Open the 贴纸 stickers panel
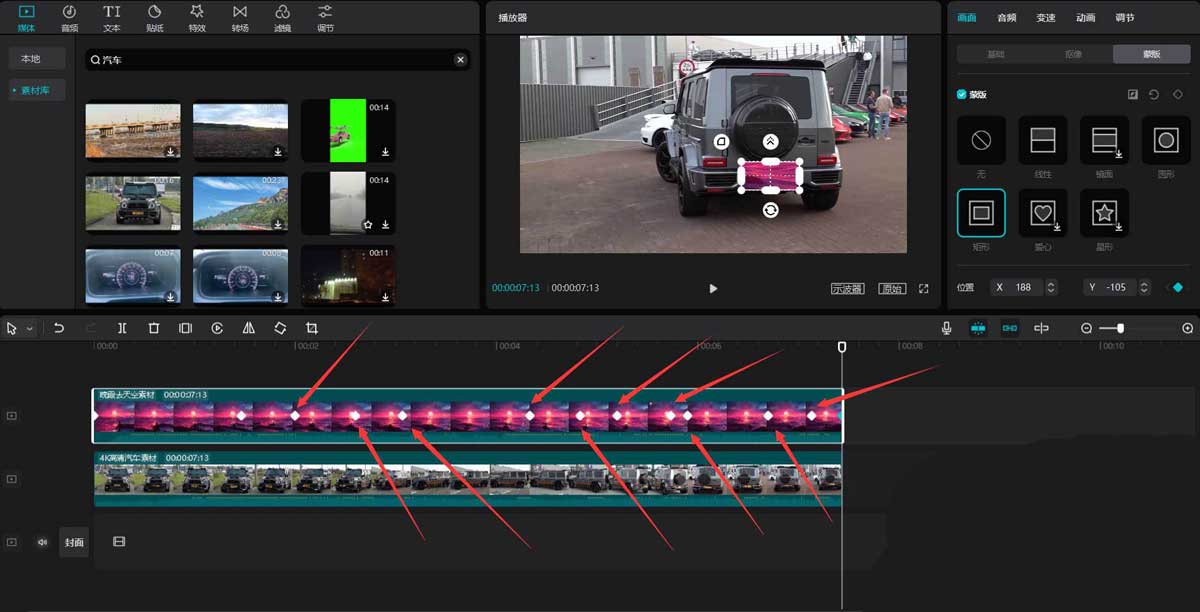 (155, 17)
